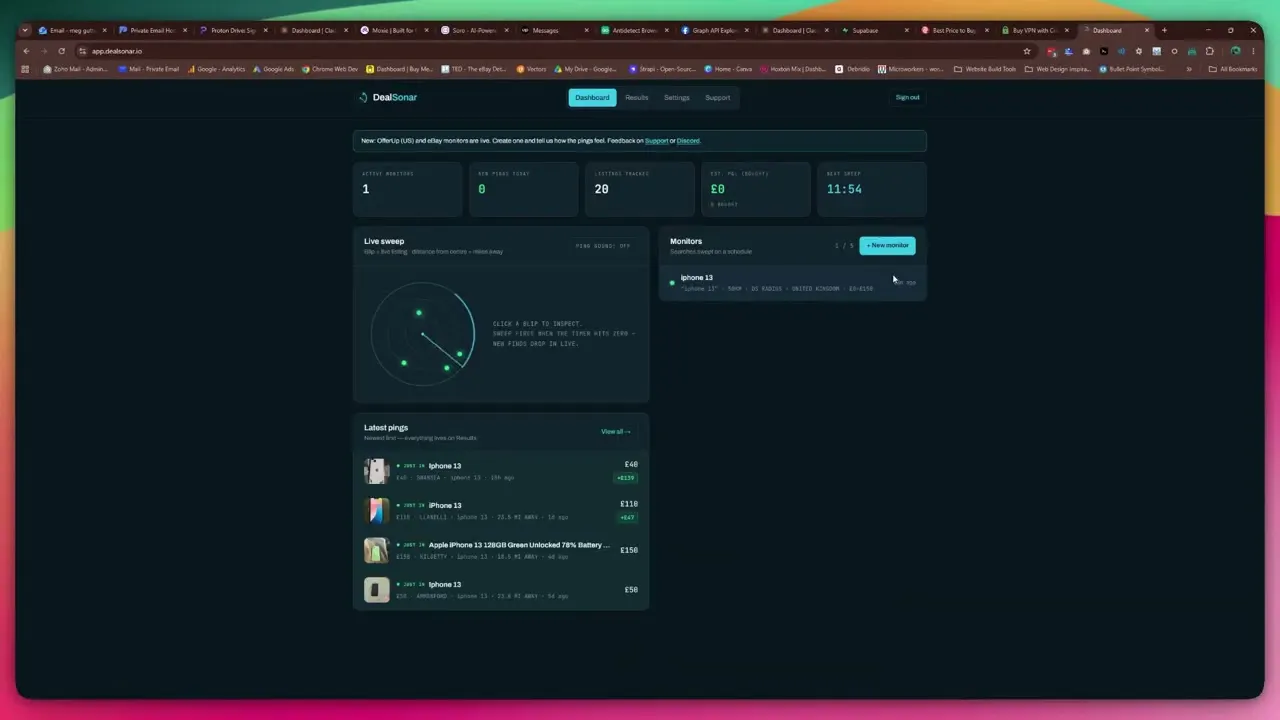Image resolution: width=1280 pixels, height=720 pixels.
Task: Open the £50 Iphone 13 ping thumbnail
Action: [x=376, y=590]
